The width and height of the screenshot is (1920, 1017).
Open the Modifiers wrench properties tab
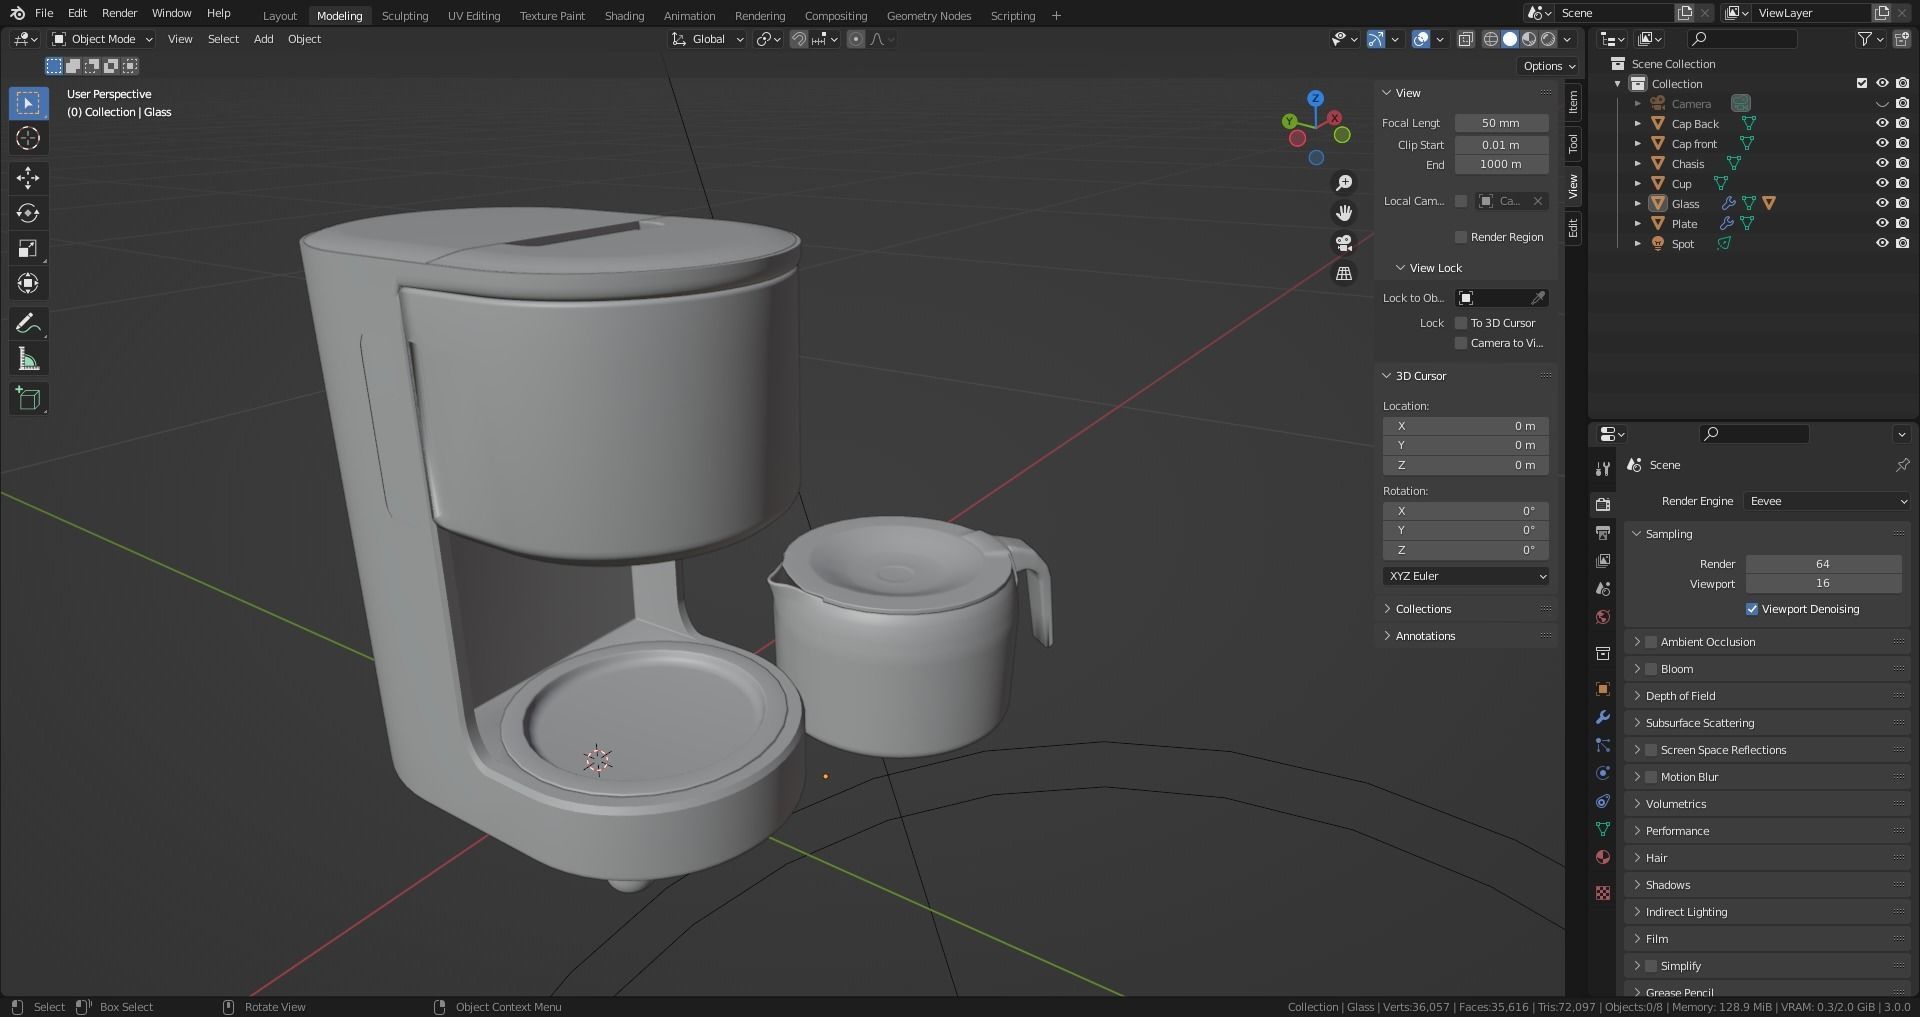1603,717
